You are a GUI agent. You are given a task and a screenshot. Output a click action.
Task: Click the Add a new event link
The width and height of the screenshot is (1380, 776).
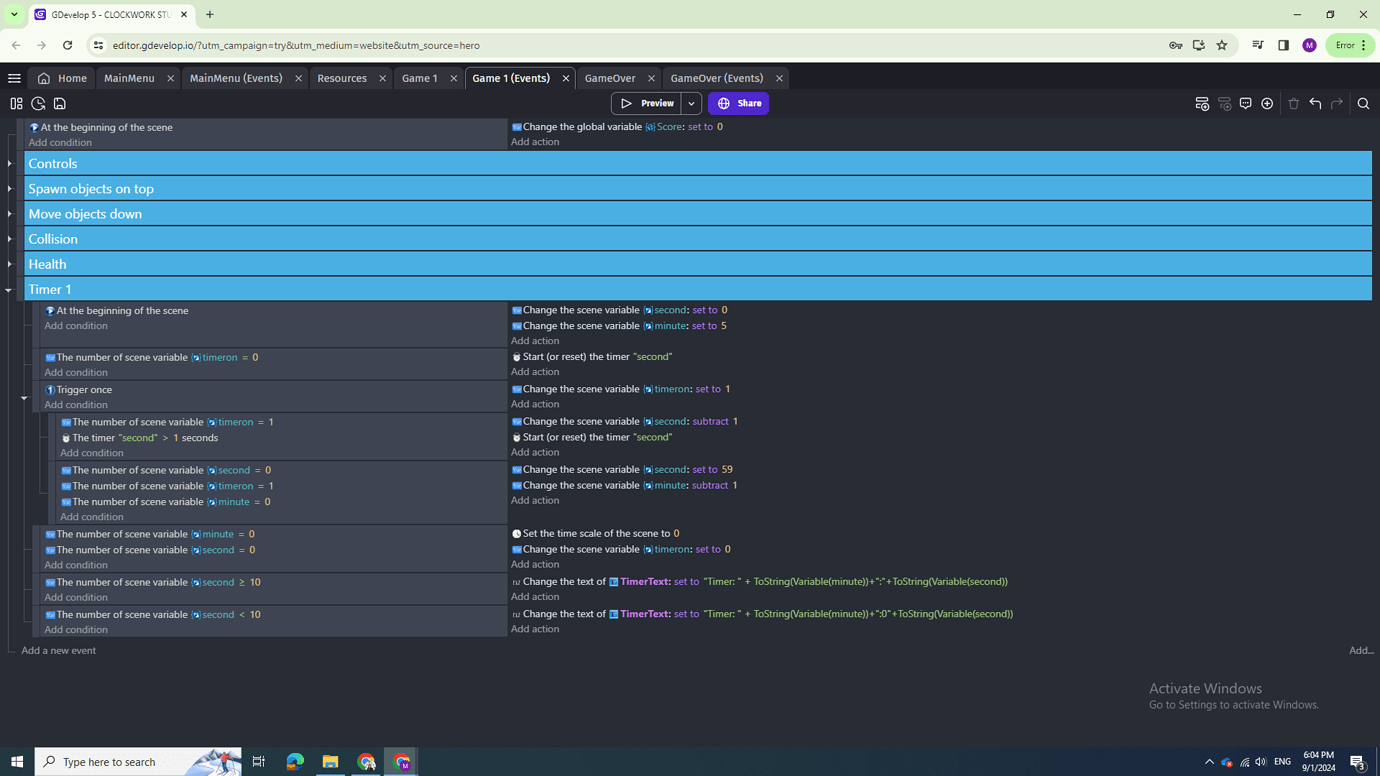point(58,650)
